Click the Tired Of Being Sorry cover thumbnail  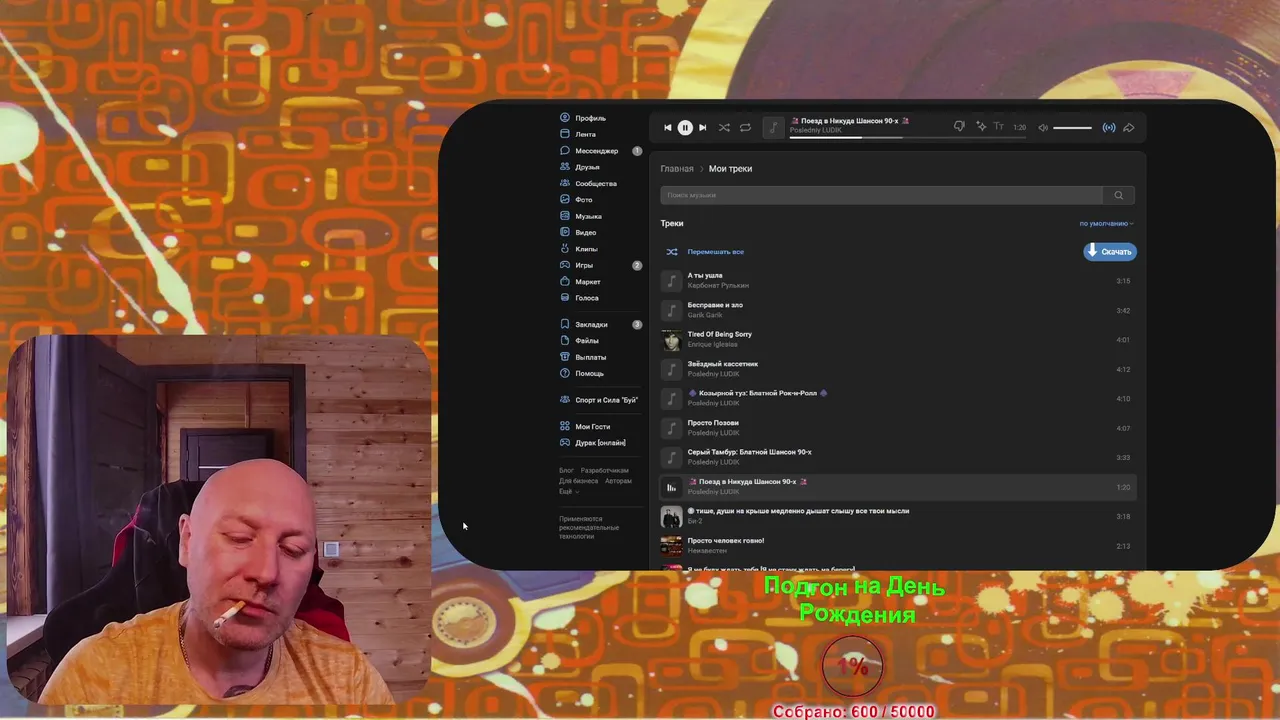[x=671, y=340]
